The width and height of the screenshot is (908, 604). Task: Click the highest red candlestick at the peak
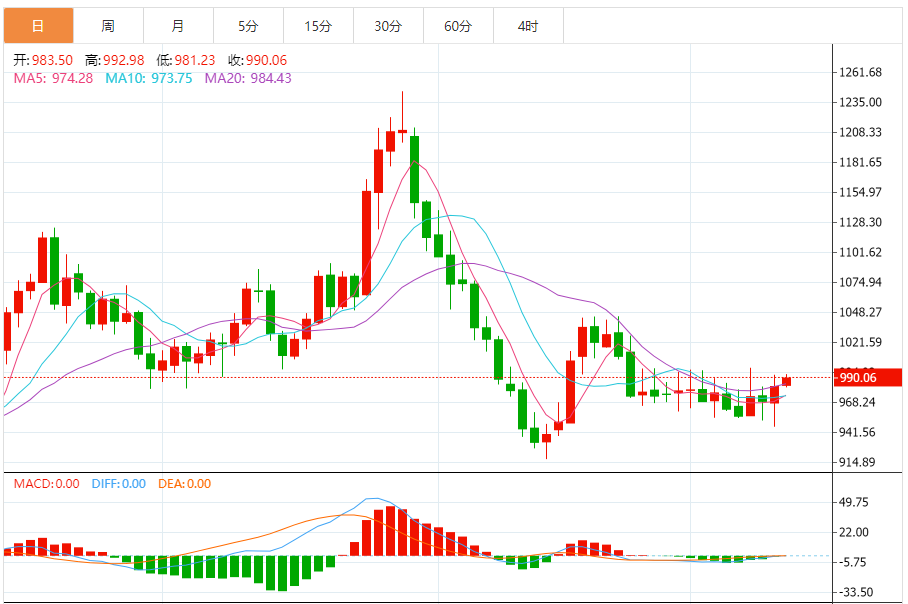pos(402,131)
